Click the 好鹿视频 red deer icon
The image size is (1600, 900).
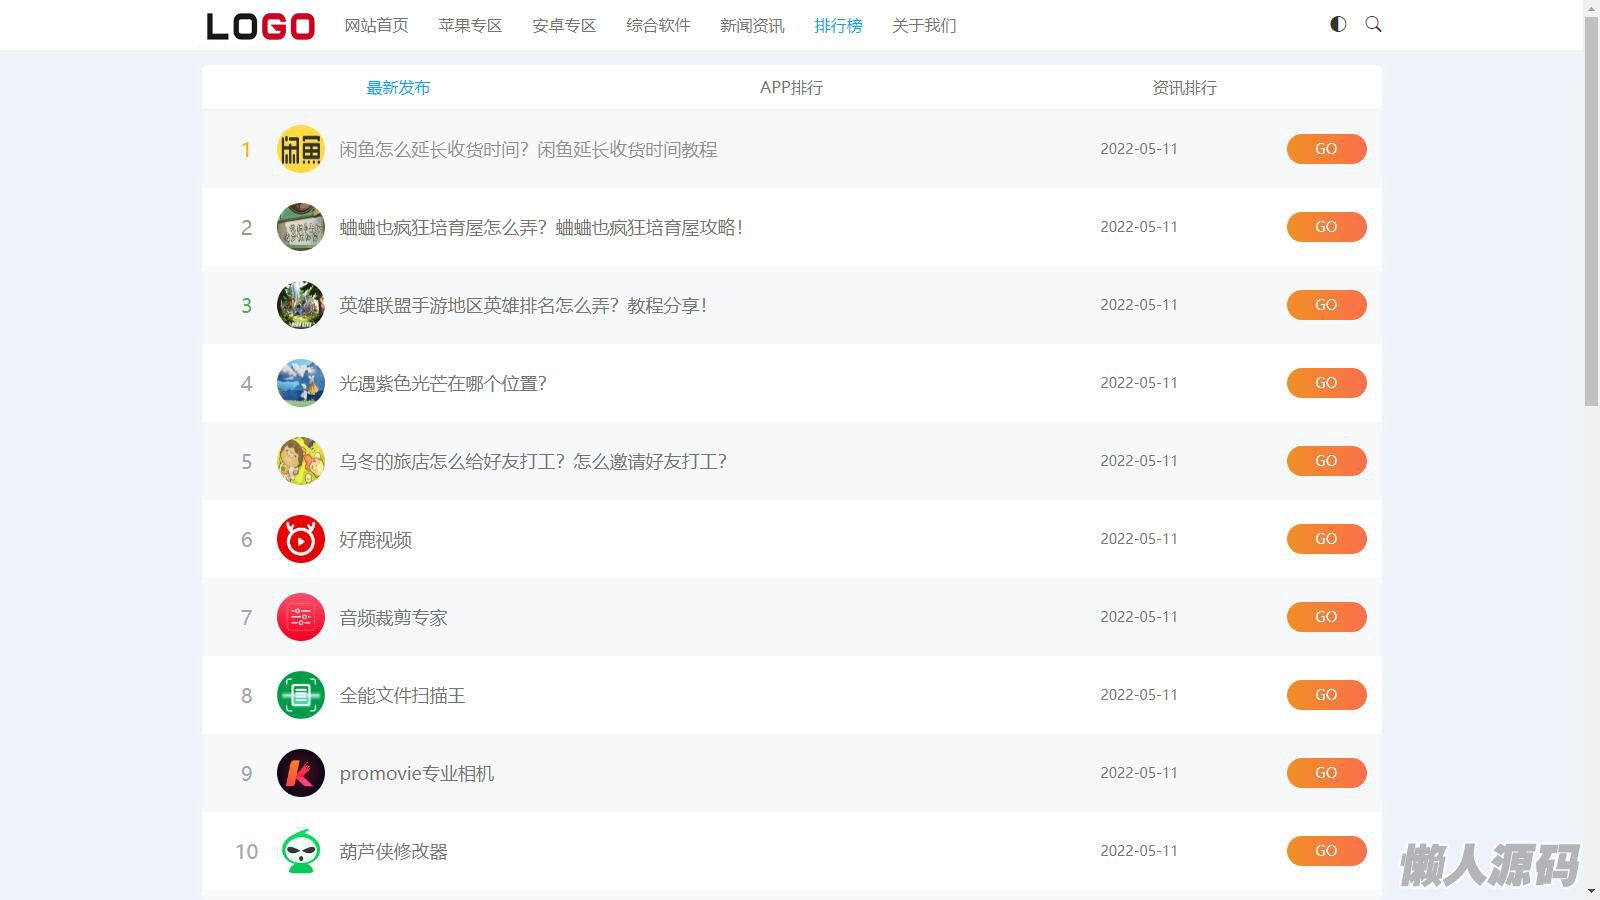pos(300,539)
